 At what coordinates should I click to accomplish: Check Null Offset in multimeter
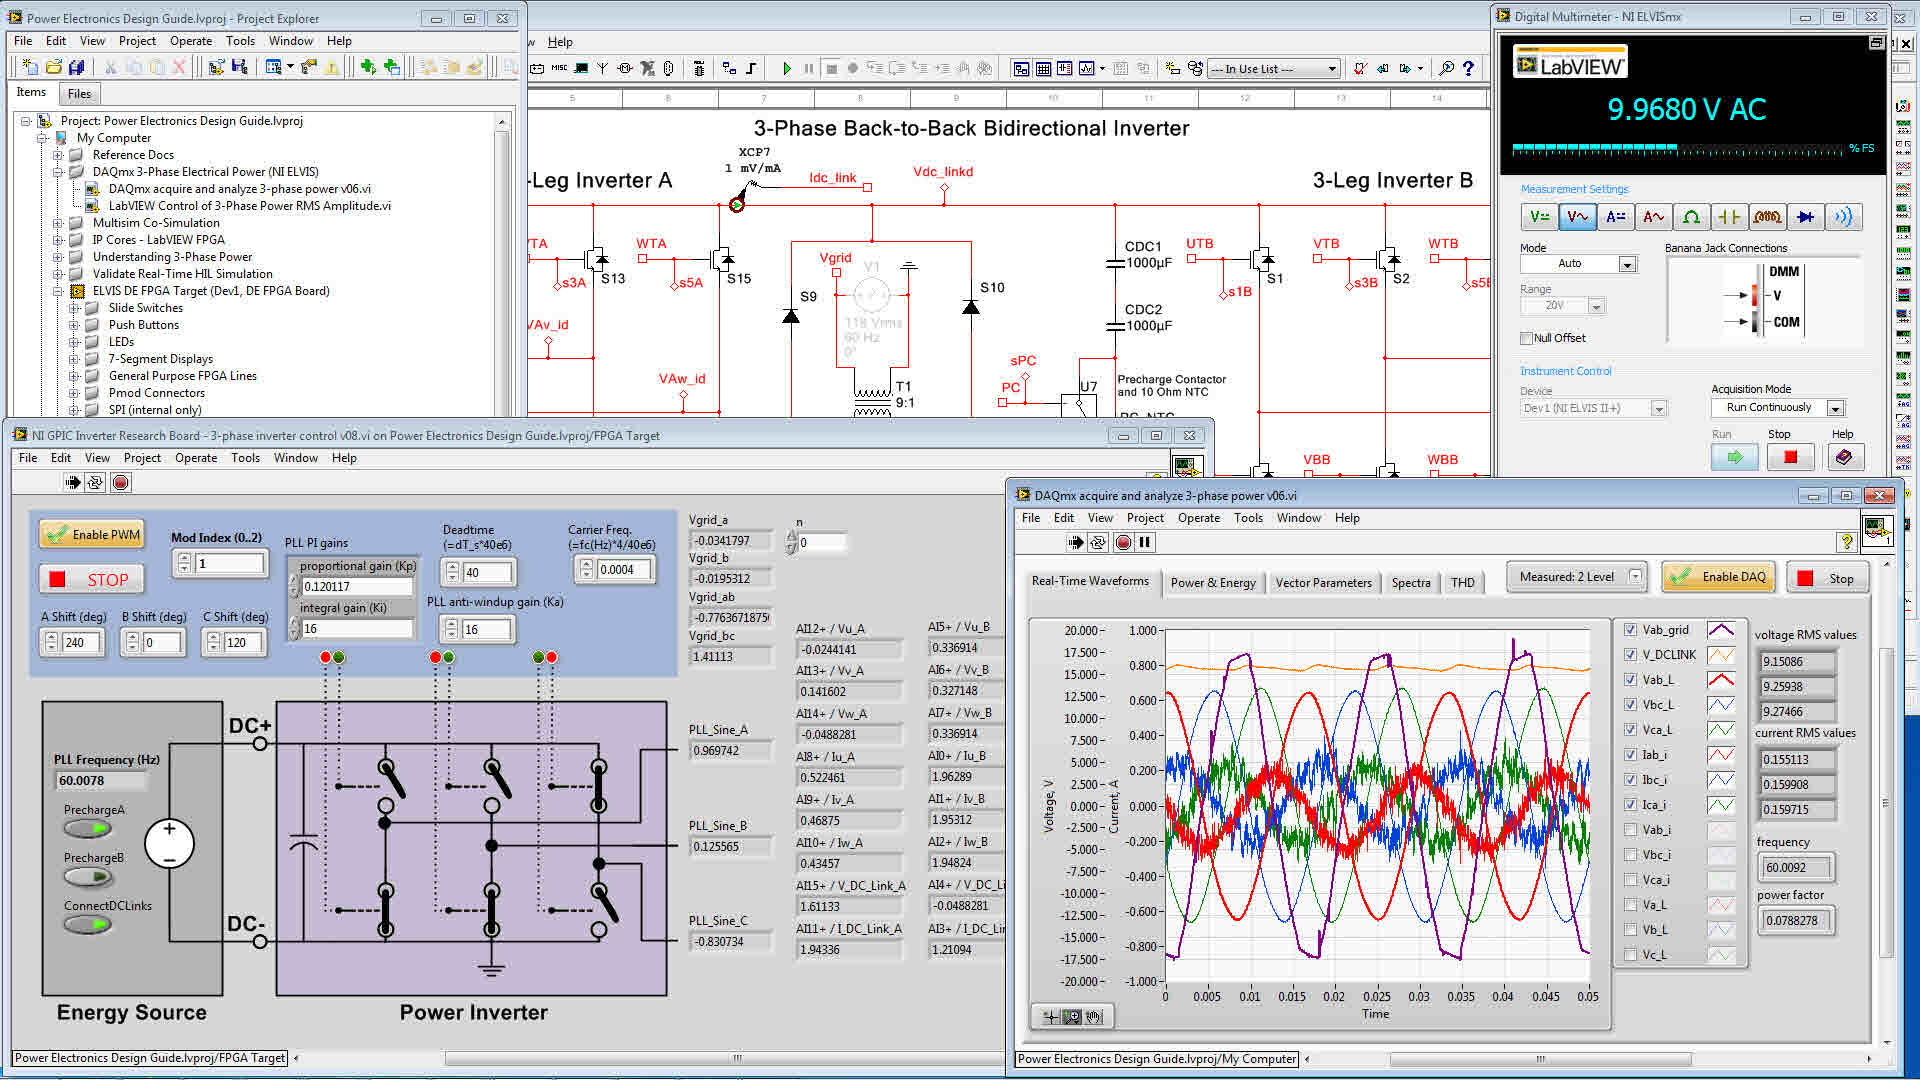pyautogui.click(x=1526, y=338)
